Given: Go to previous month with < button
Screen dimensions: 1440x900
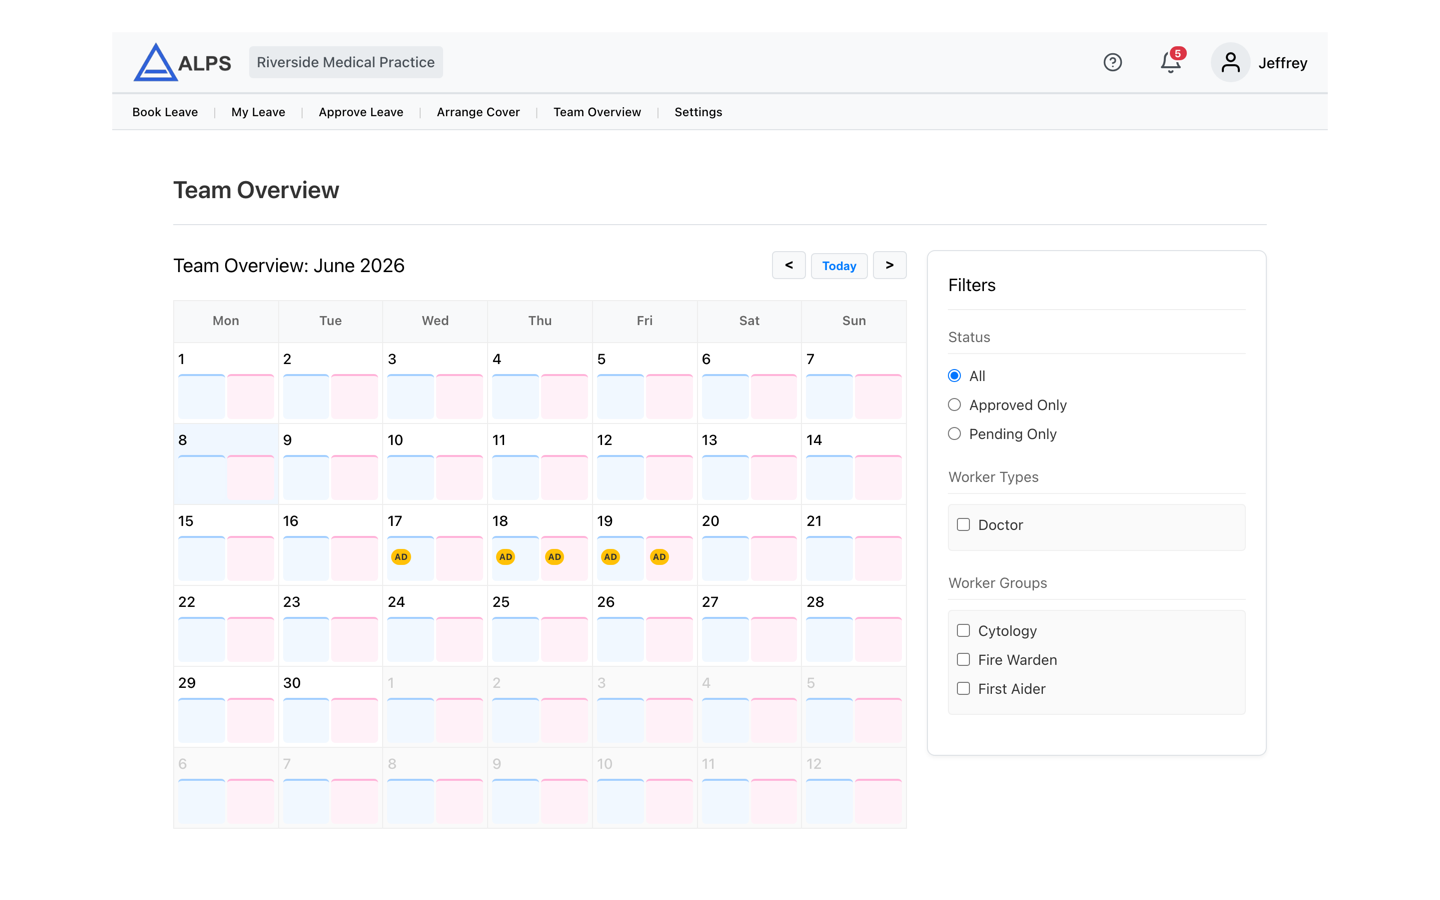Looking at the screenshot, I should click(789, 265).
